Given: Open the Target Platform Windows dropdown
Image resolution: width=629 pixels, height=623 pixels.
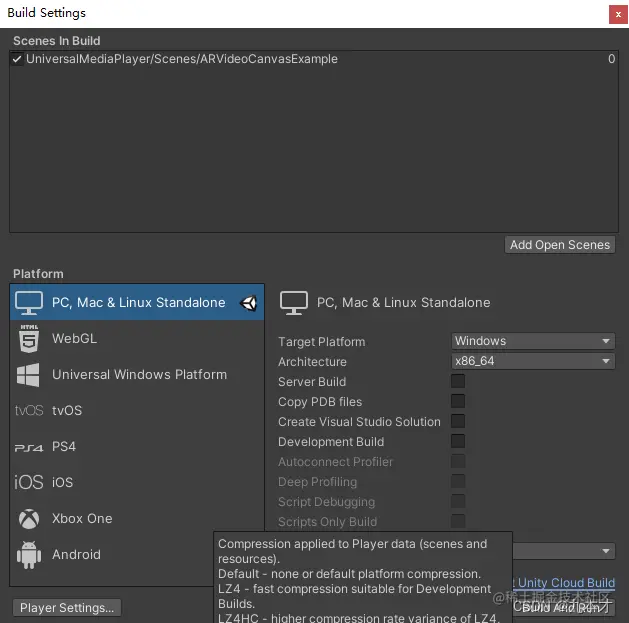Looking at the screenshot, I should point(533,341).
